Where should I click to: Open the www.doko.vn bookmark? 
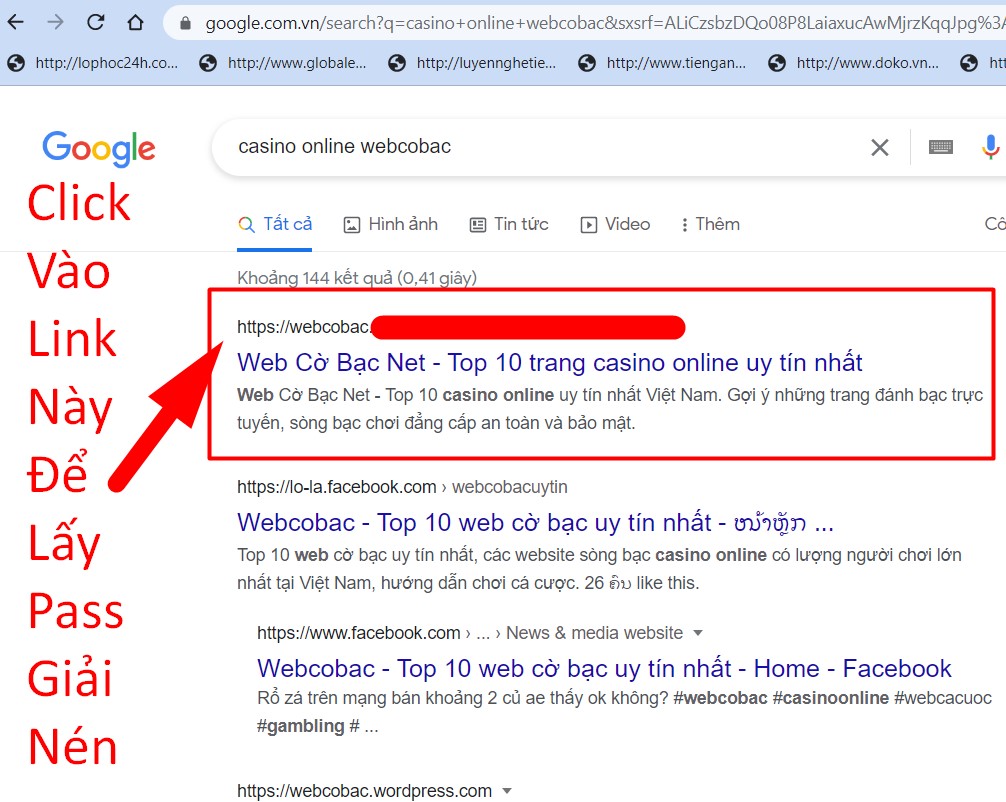pos(854,63)
